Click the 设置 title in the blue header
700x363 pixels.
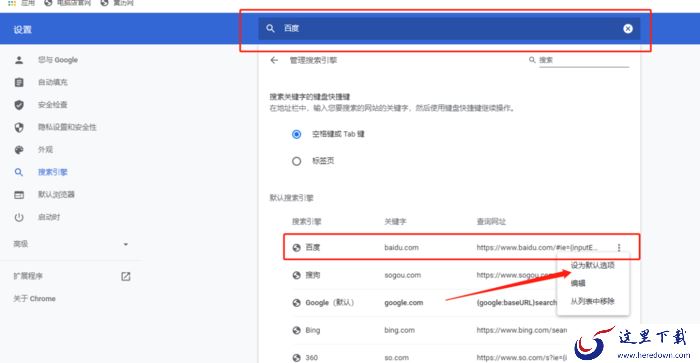[x=22, y=30]
